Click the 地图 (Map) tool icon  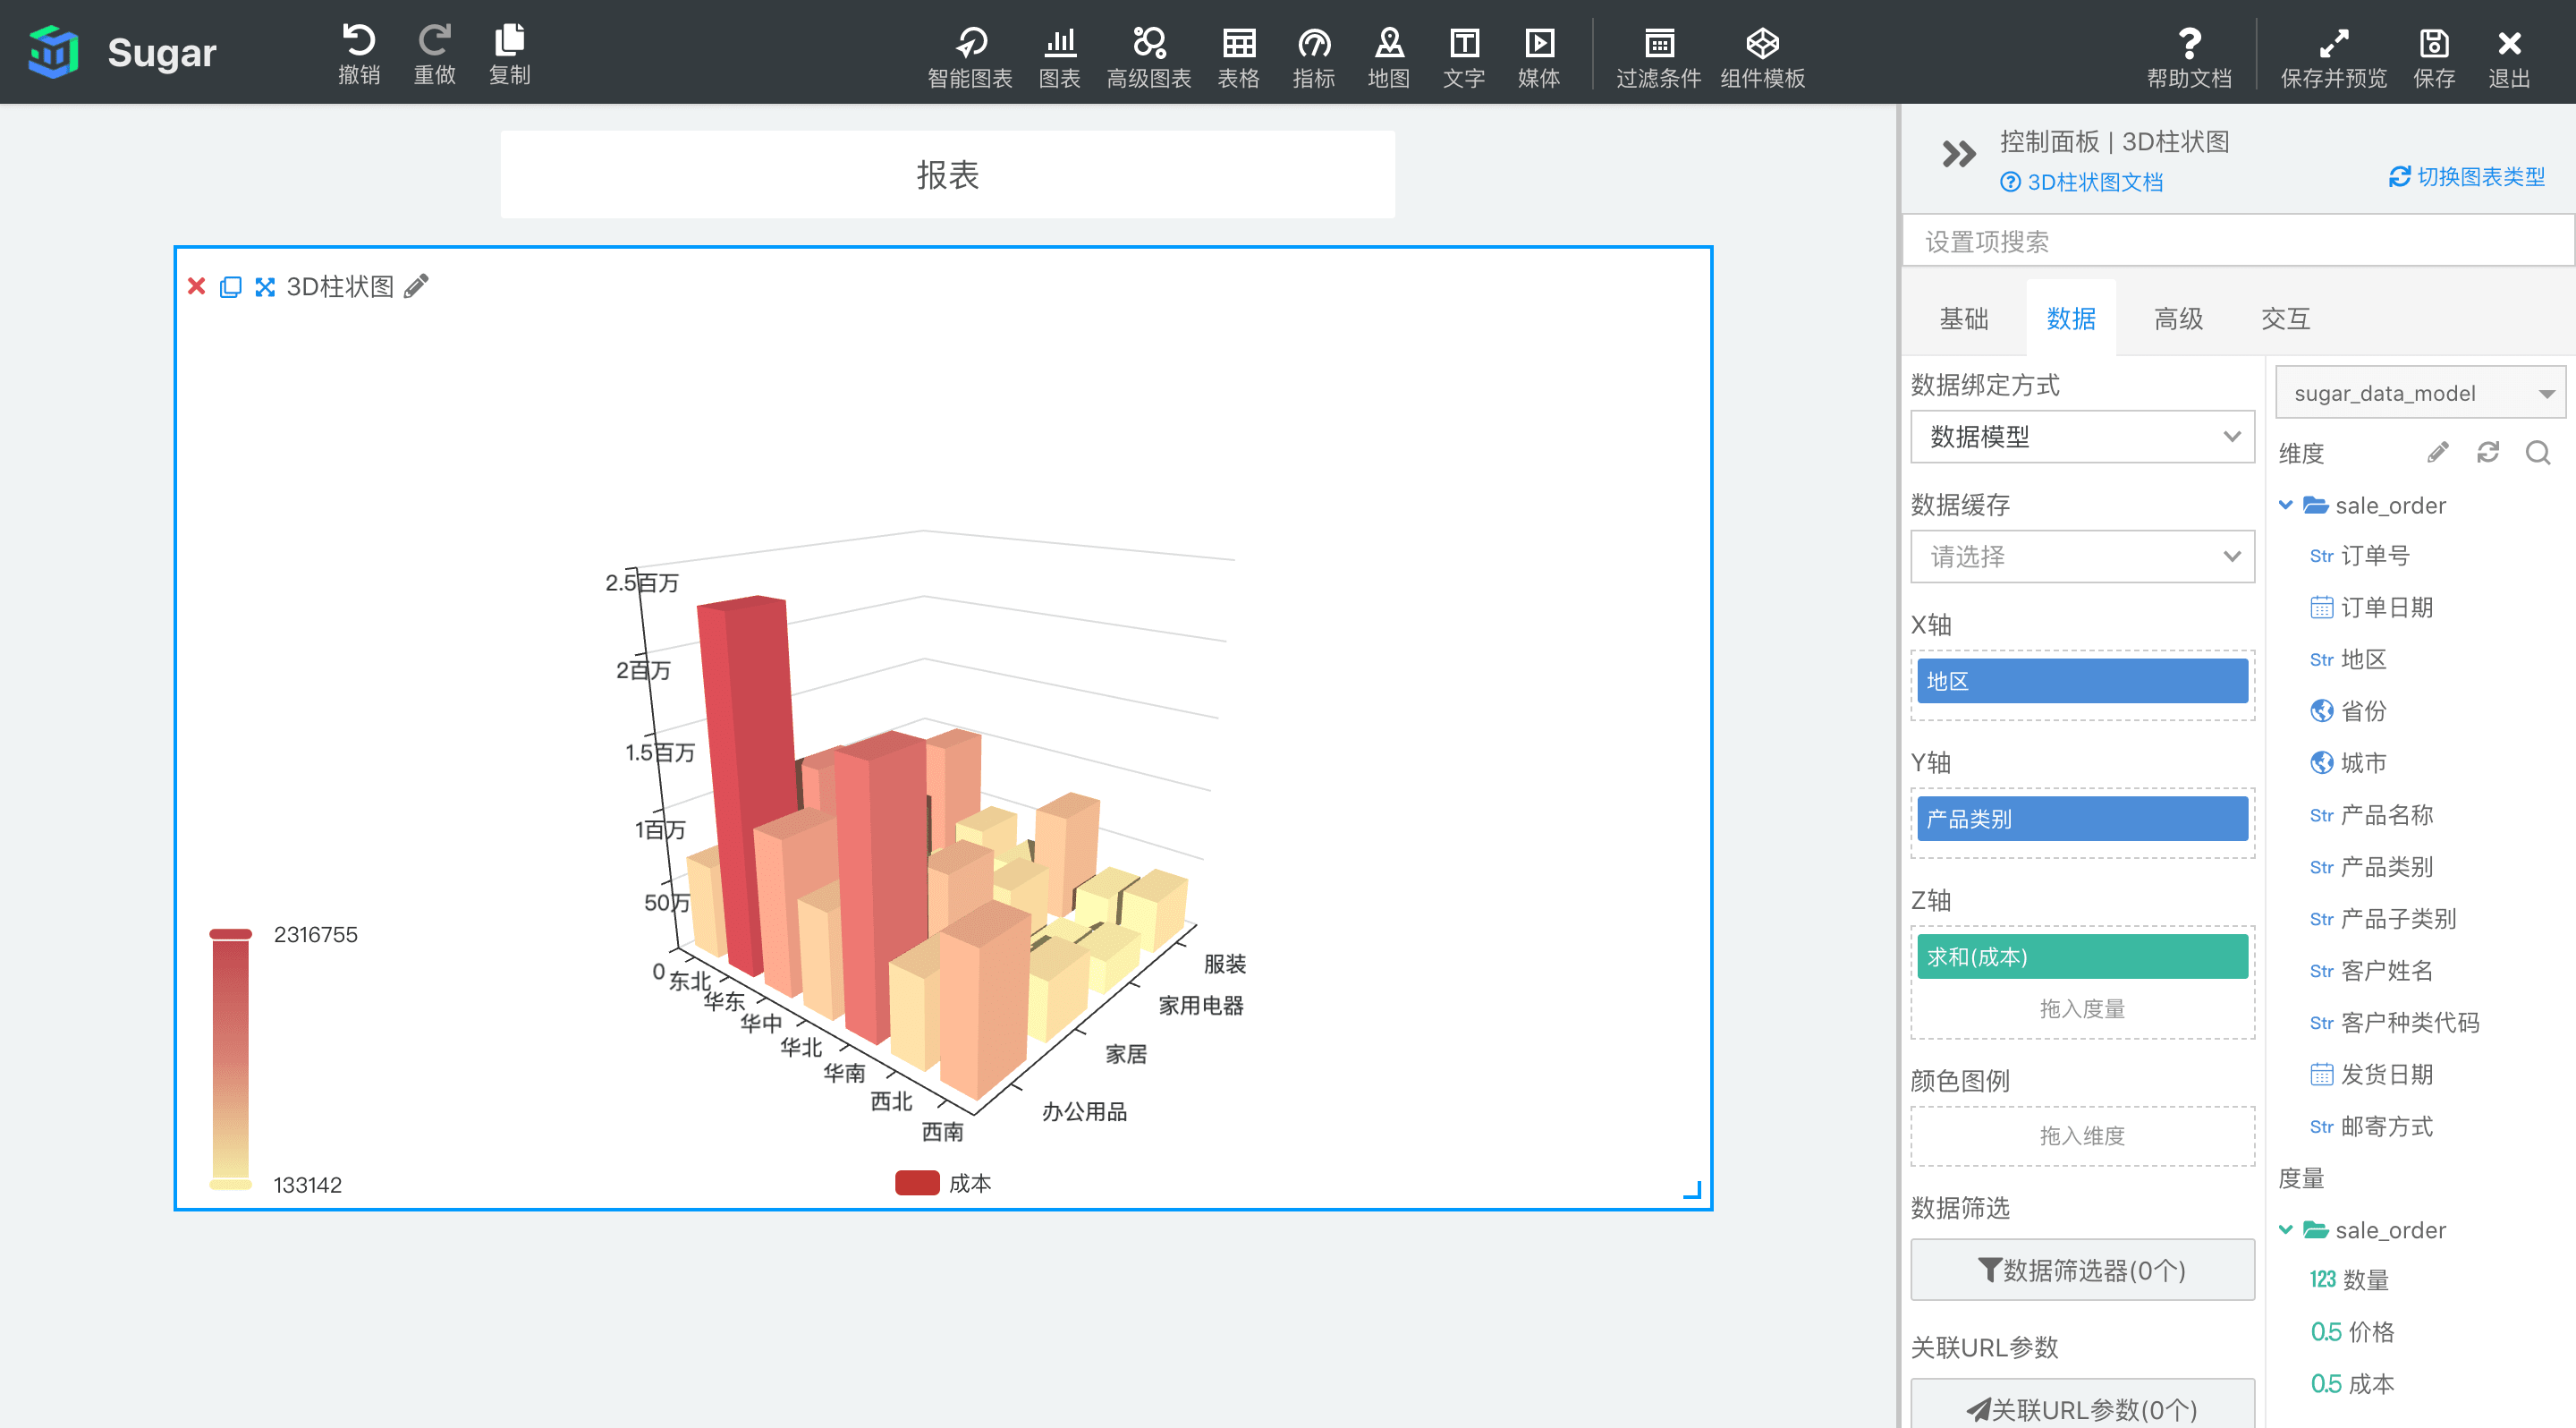point(1390,51)
